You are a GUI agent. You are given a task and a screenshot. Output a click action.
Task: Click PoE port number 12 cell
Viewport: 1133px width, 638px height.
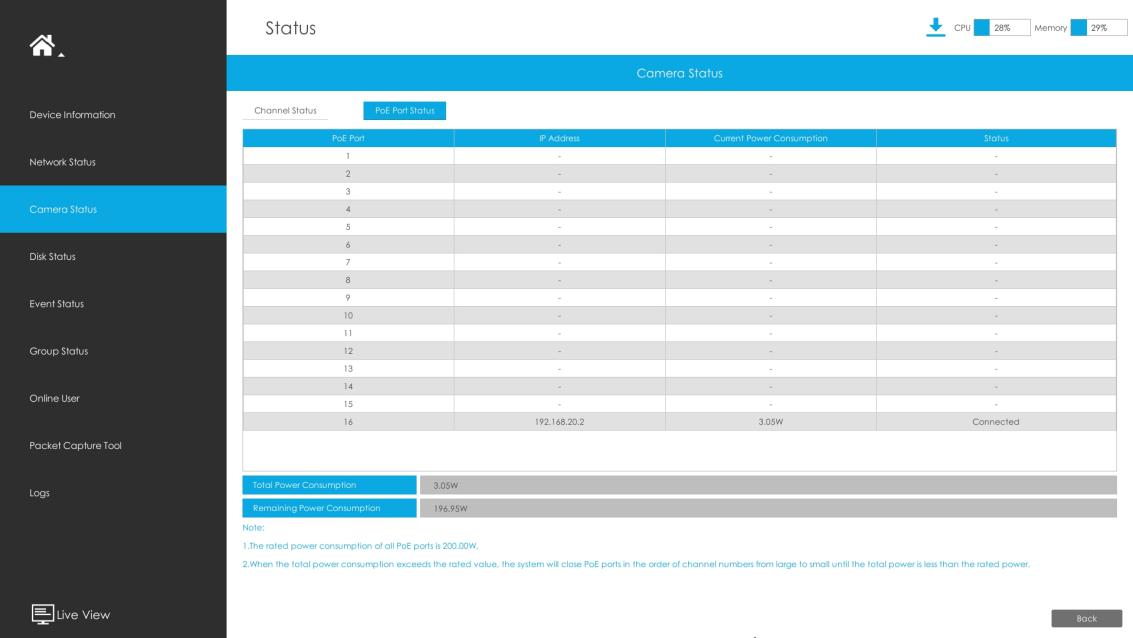(348, 351)
